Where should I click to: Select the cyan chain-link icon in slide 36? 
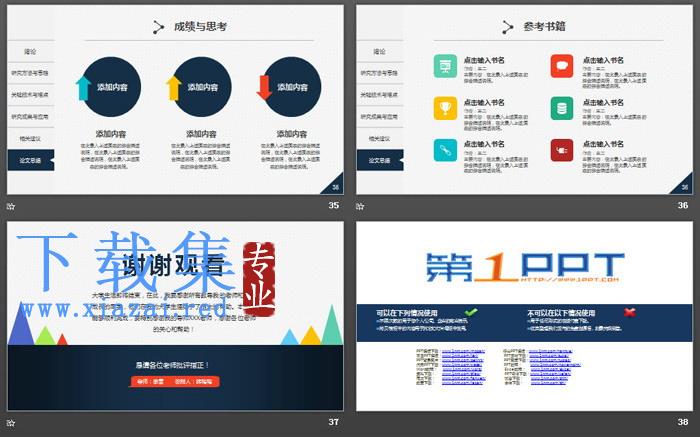click(x=445, y=150)
